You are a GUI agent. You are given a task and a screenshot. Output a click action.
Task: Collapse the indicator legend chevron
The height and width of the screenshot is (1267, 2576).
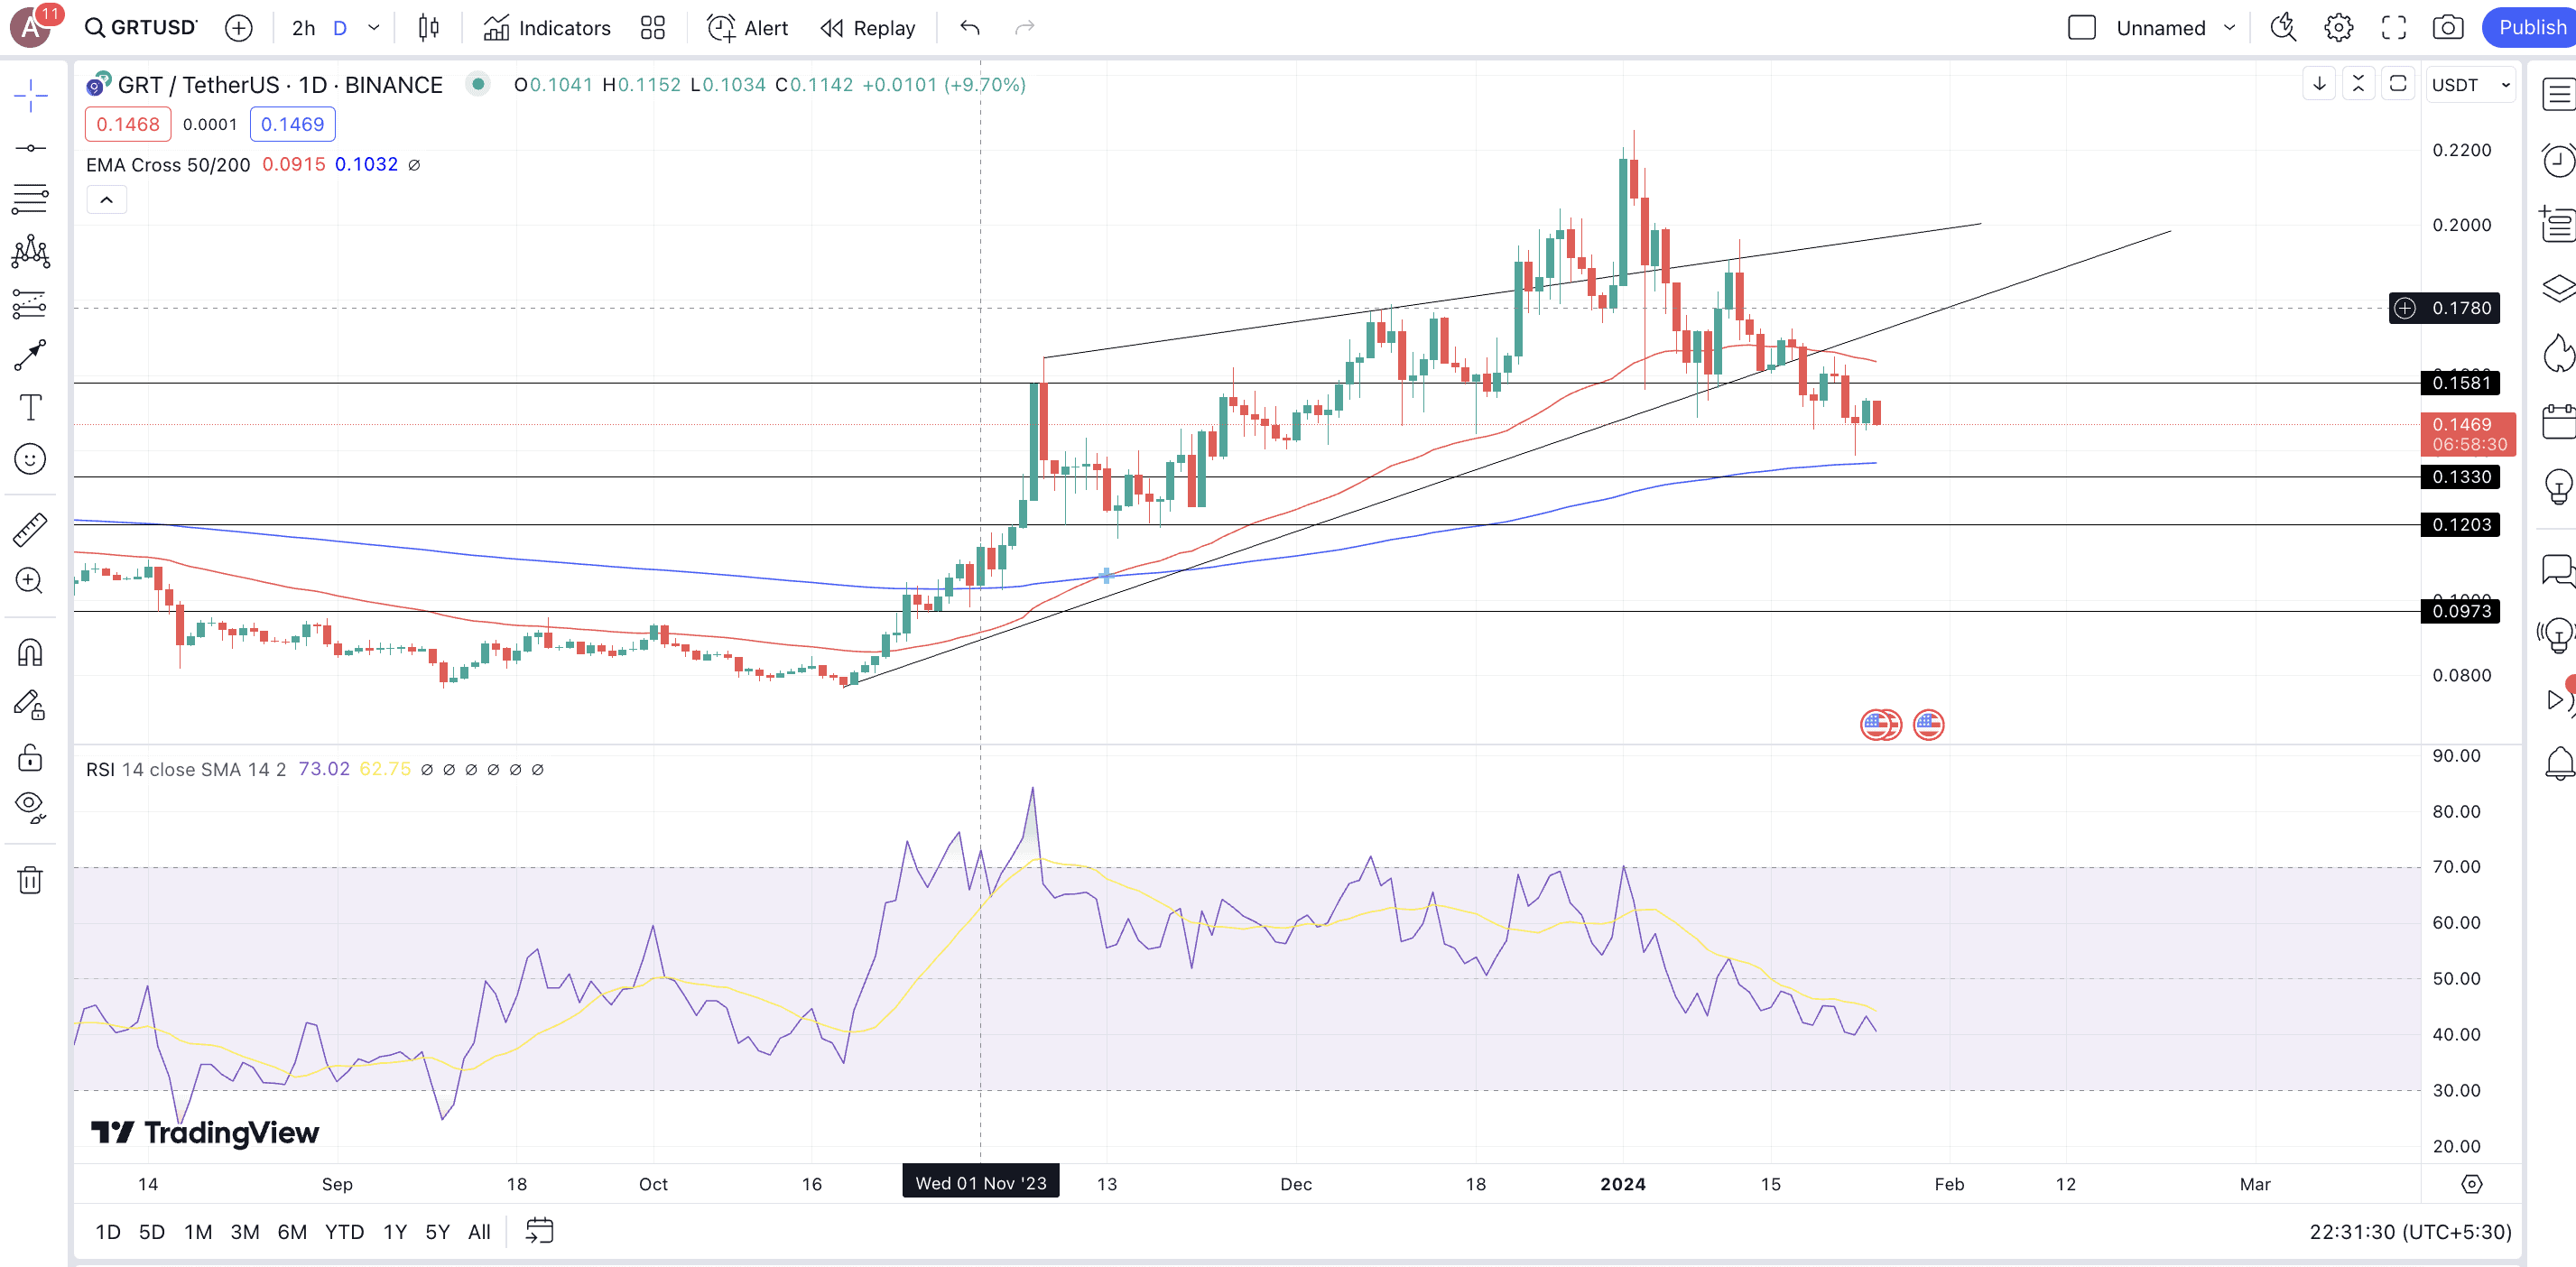(x=107, y=200)
